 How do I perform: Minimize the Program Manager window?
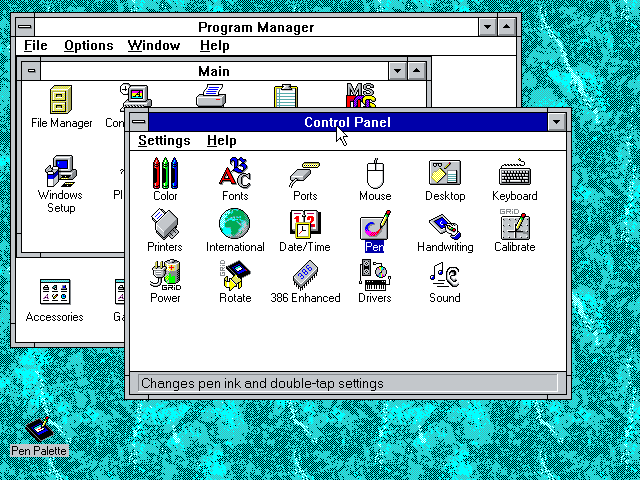(487, 27)
